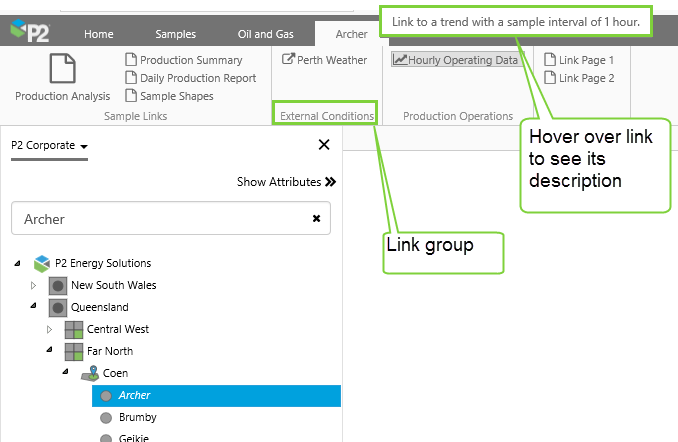Screen dimensions: 678x442
Task: Expand the Central West node
Action: tap(49, 329)
